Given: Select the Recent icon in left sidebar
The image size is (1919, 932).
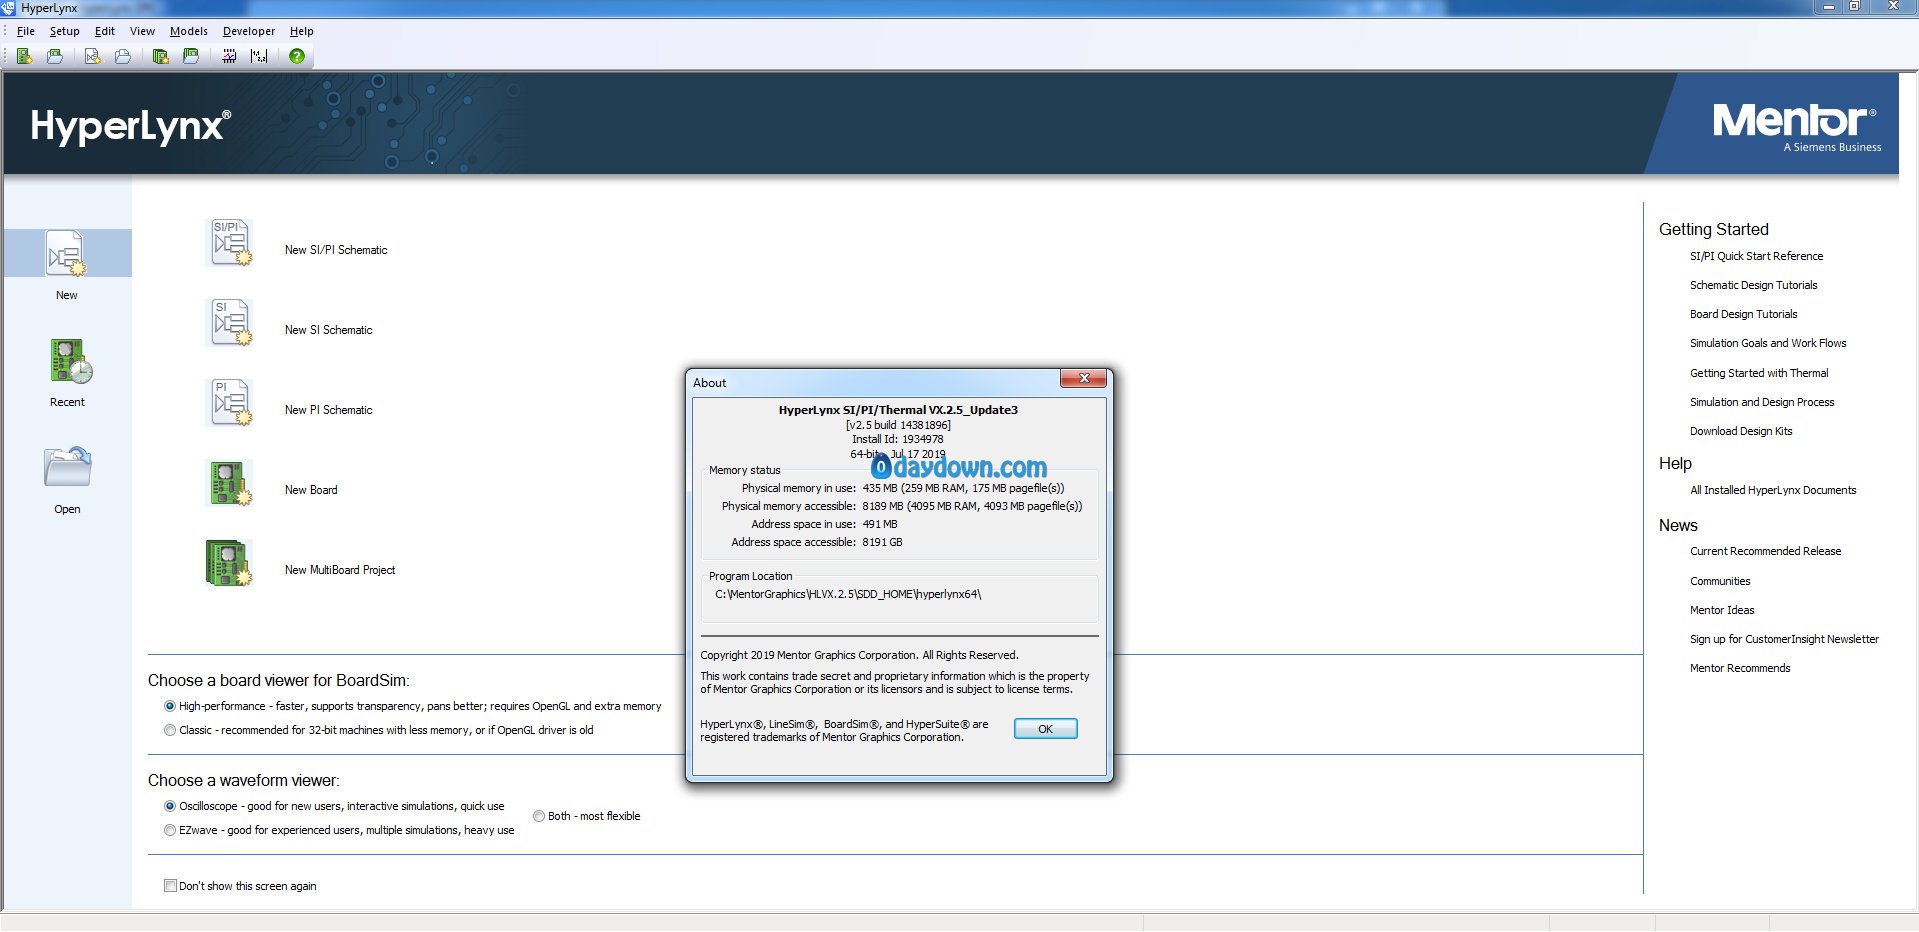Looking at the screenshot, I should (71, 361).
